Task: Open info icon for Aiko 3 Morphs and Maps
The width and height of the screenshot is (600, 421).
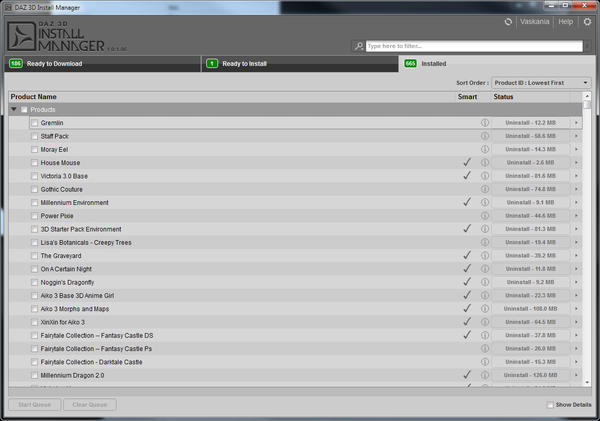Action: click(x=485, y=308)
